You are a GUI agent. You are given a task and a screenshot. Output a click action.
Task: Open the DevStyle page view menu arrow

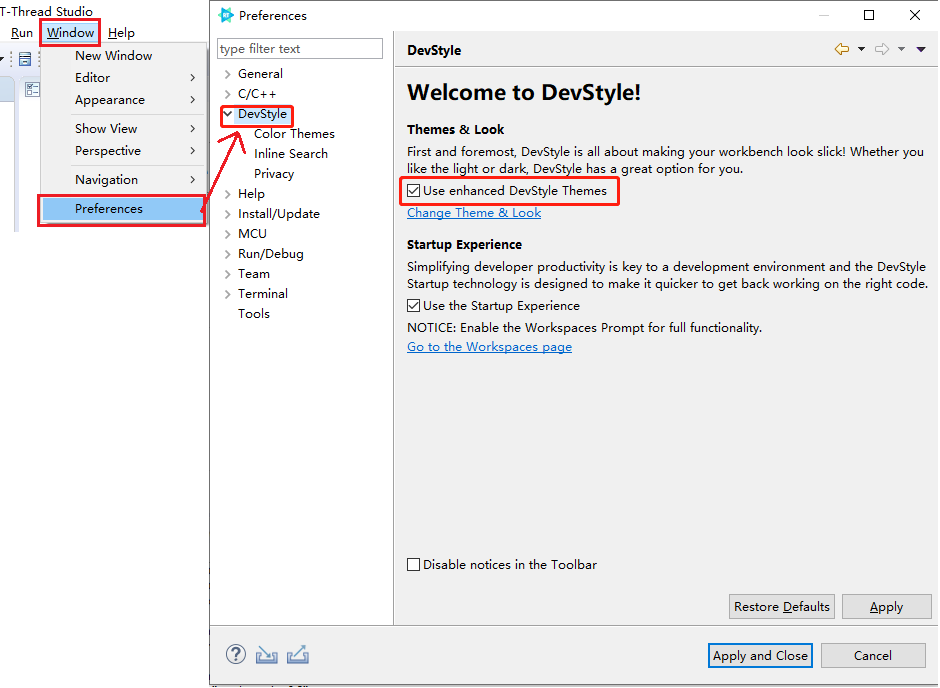[x=921, y=49]
